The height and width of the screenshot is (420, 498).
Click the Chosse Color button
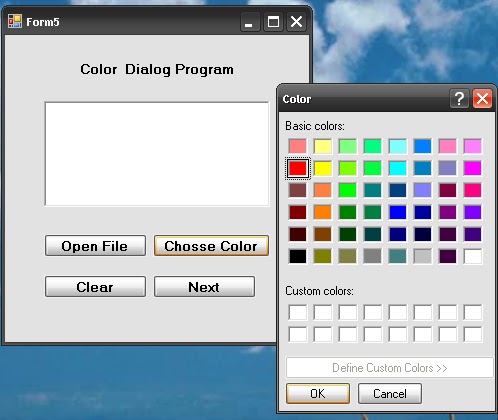[211, 246]
